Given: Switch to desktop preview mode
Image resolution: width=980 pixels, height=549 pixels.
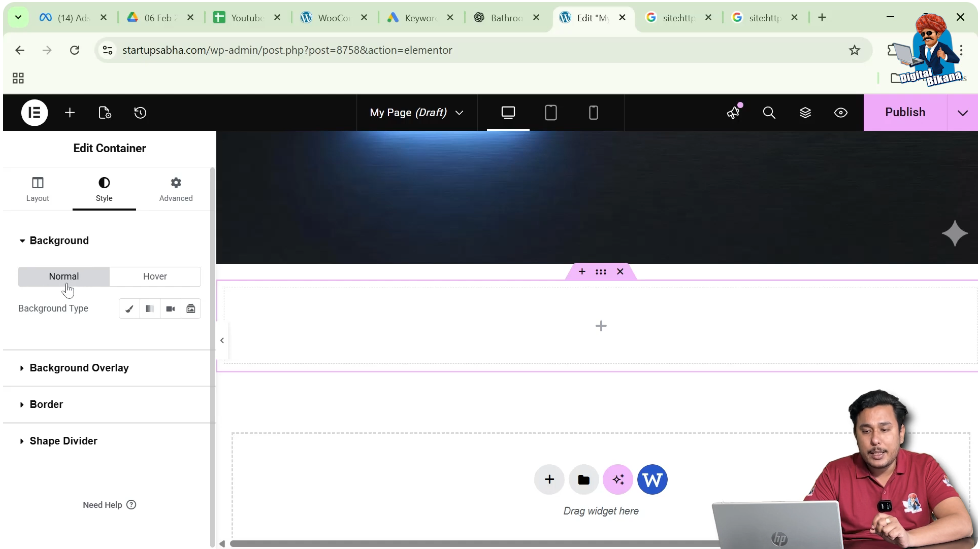Looking at the screenshot, I should coord(508,113).
